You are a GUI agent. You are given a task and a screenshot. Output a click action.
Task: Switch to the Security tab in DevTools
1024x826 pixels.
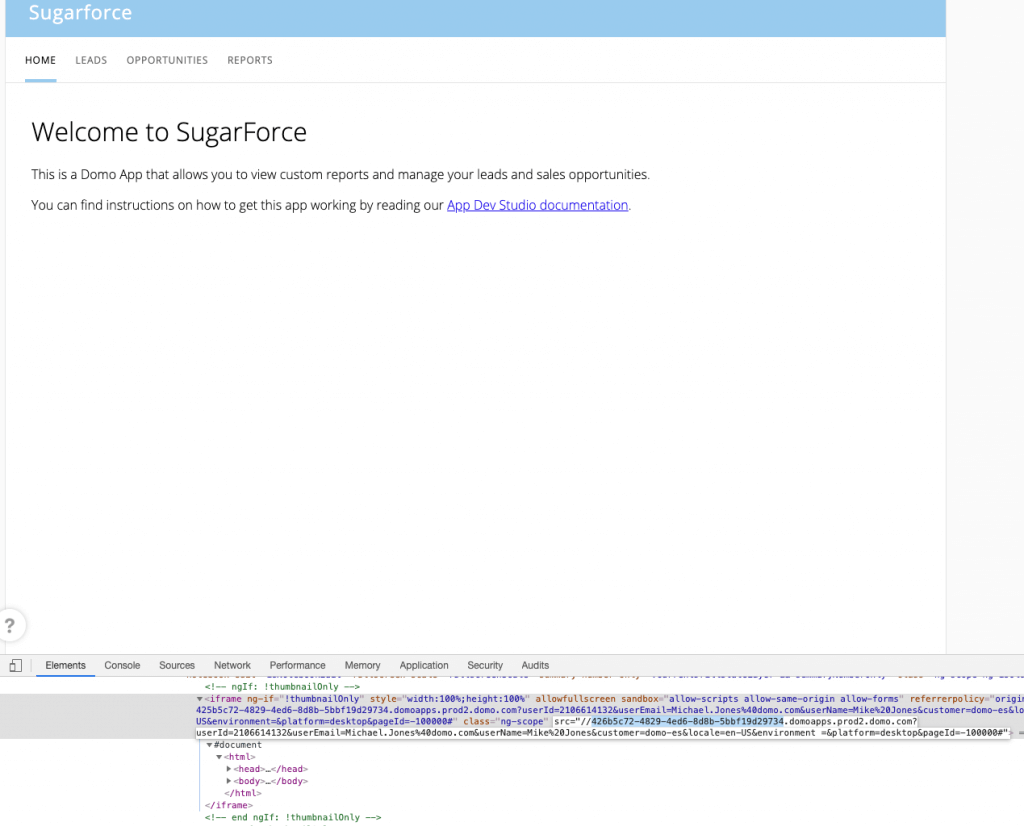485,665
